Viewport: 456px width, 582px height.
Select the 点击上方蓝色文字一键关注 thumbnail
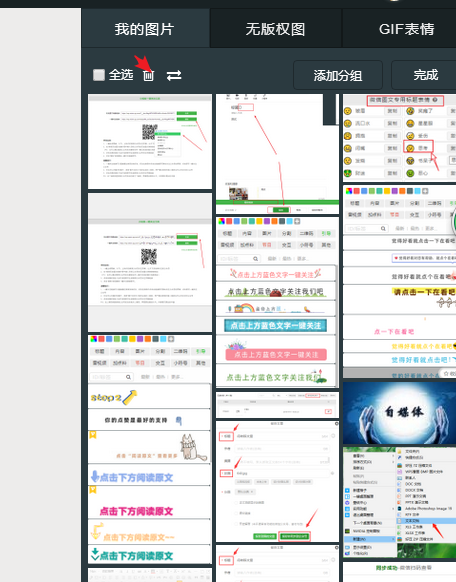(278, 303)
